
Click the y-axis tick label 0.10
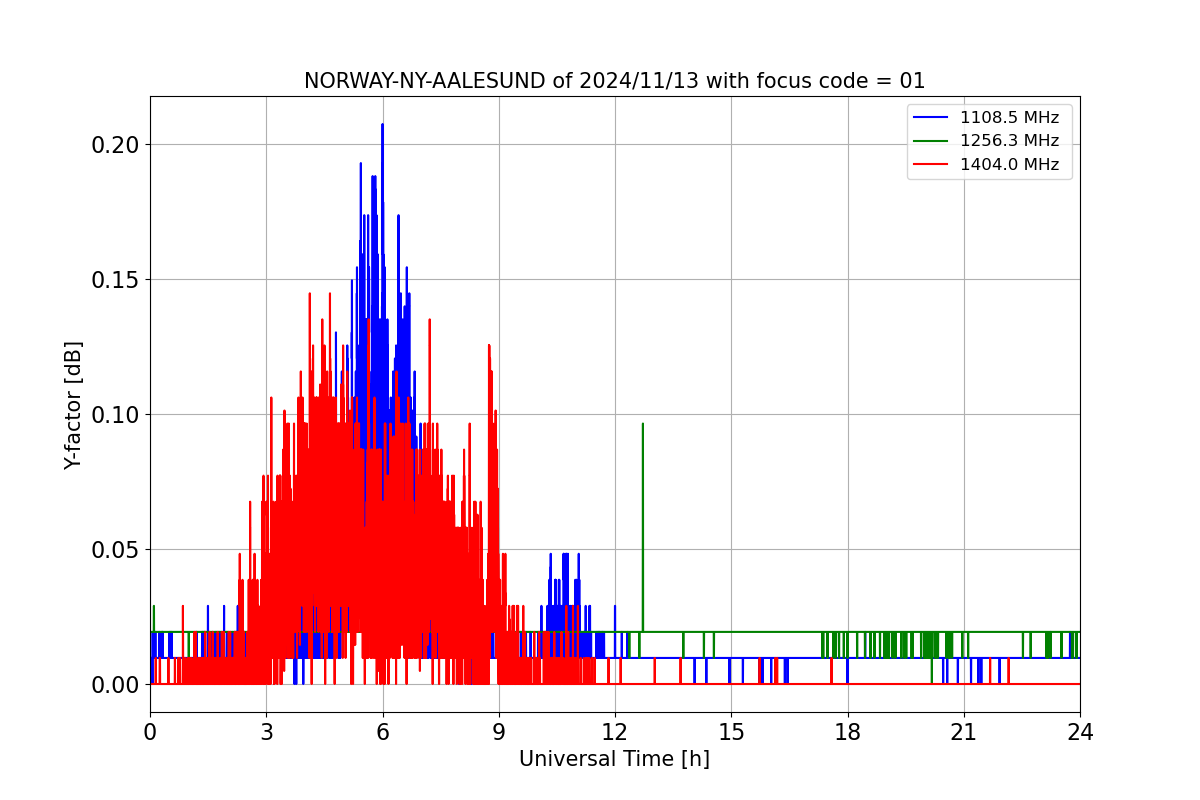click(115, 415)
